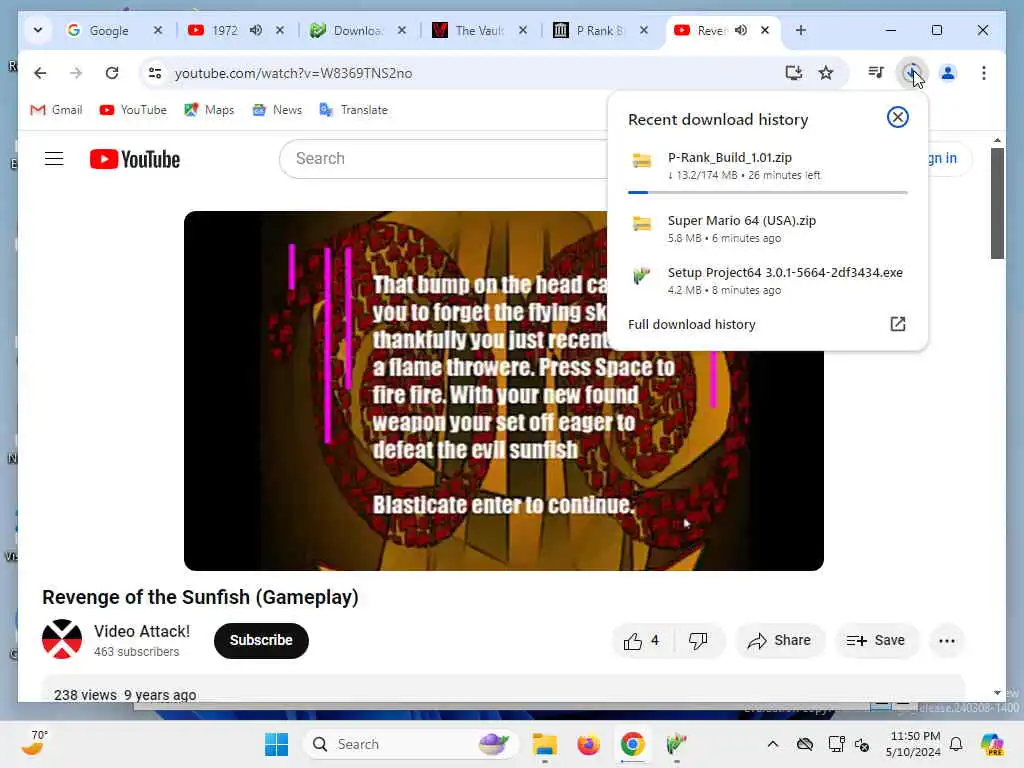
Task: Open Firefox from taskbar
Action: click(x=588, y=744)
